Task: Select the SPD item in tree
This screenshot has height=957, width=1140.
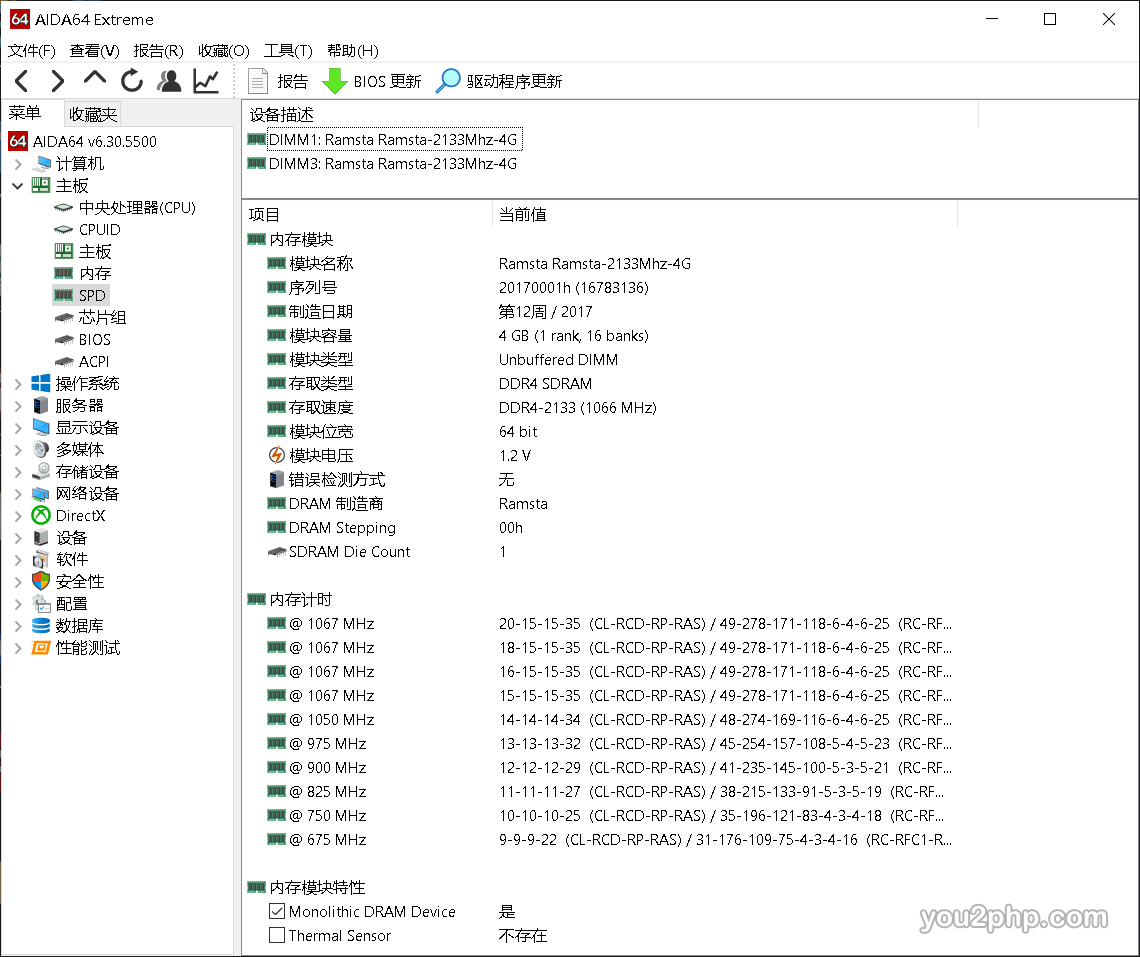Action: coord(81,295)
